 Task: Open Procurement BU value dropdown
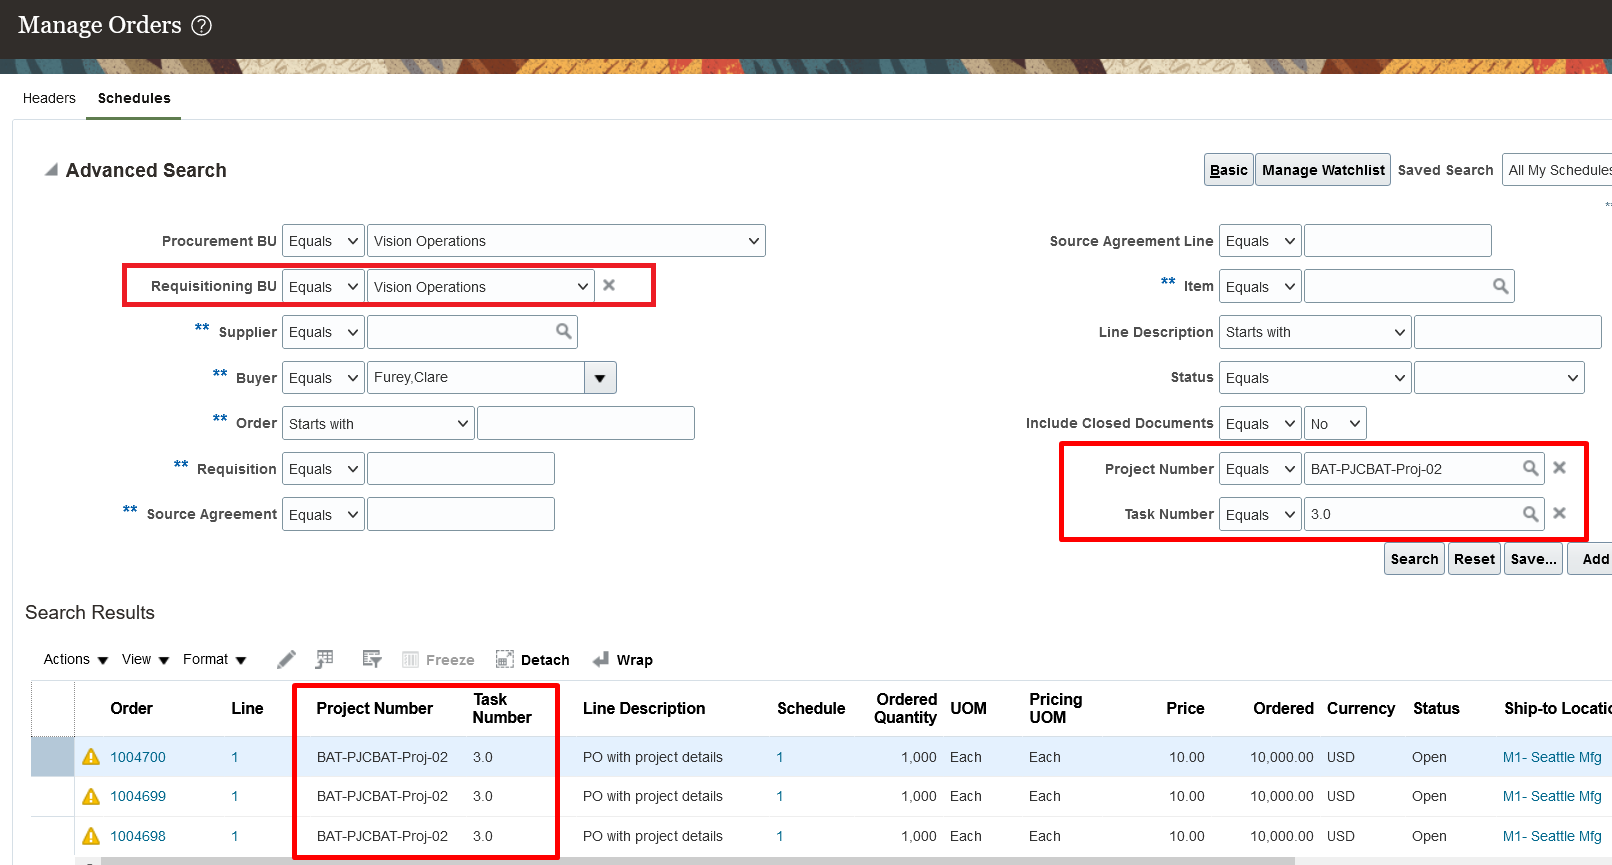click(x=566, y=241)
